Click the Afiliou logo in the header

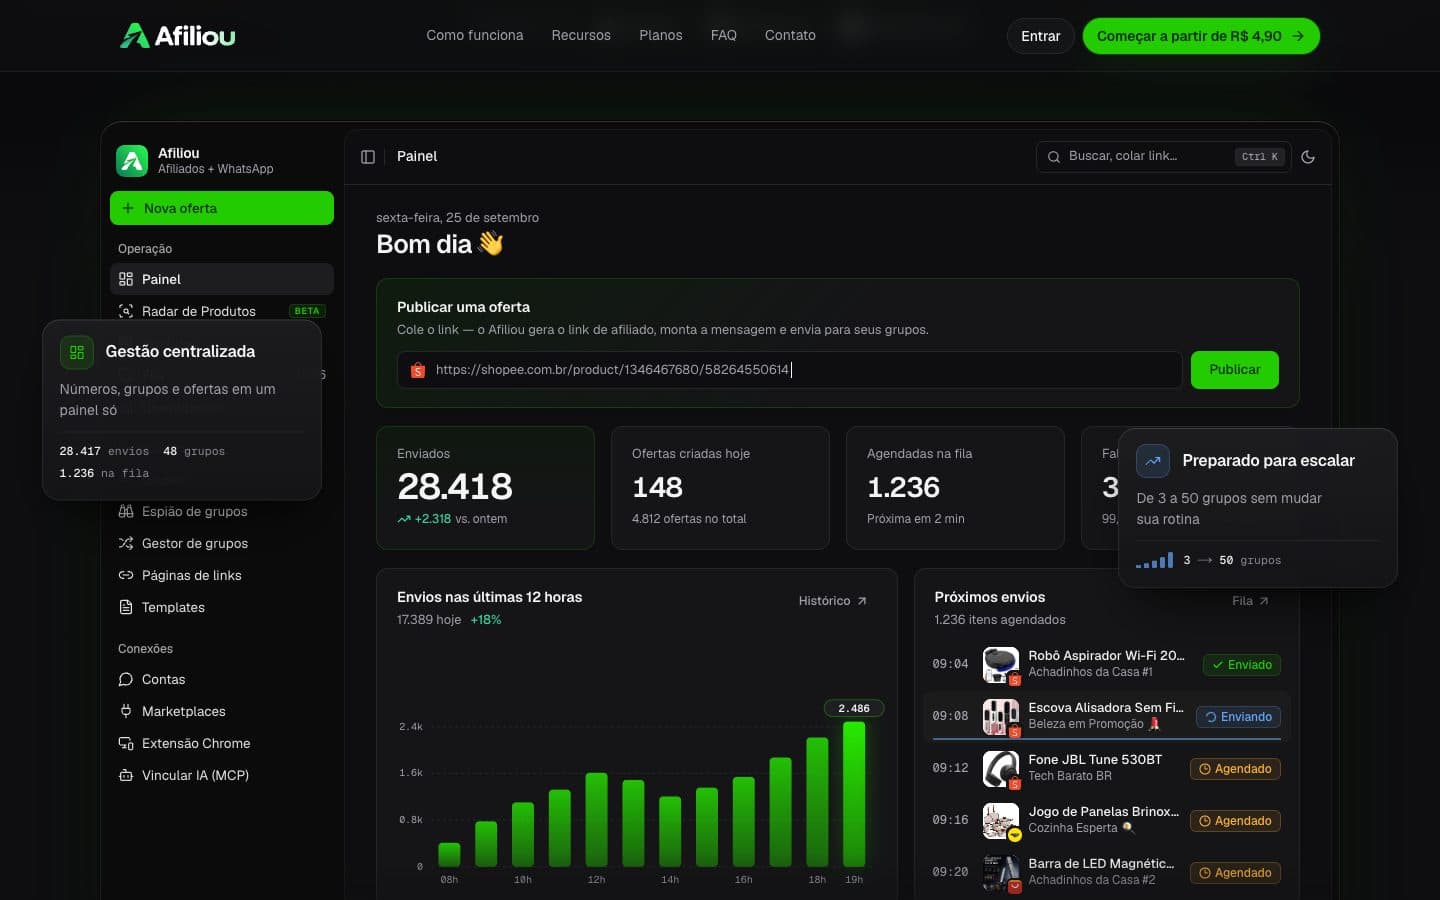(178, 36)
